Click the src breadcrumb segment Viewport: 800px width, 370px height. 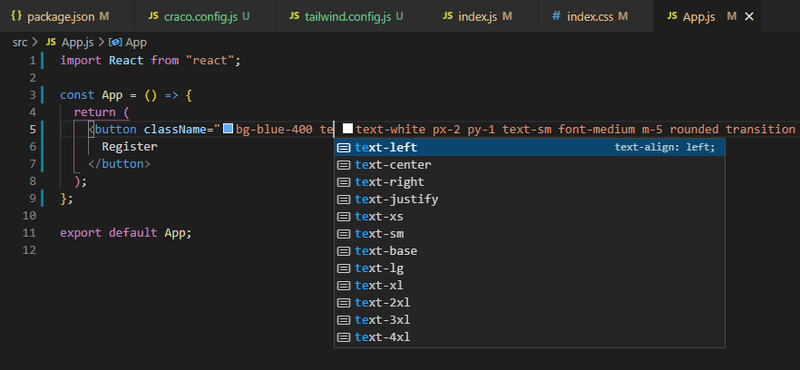pyautogui.click(x=19, y=42)
